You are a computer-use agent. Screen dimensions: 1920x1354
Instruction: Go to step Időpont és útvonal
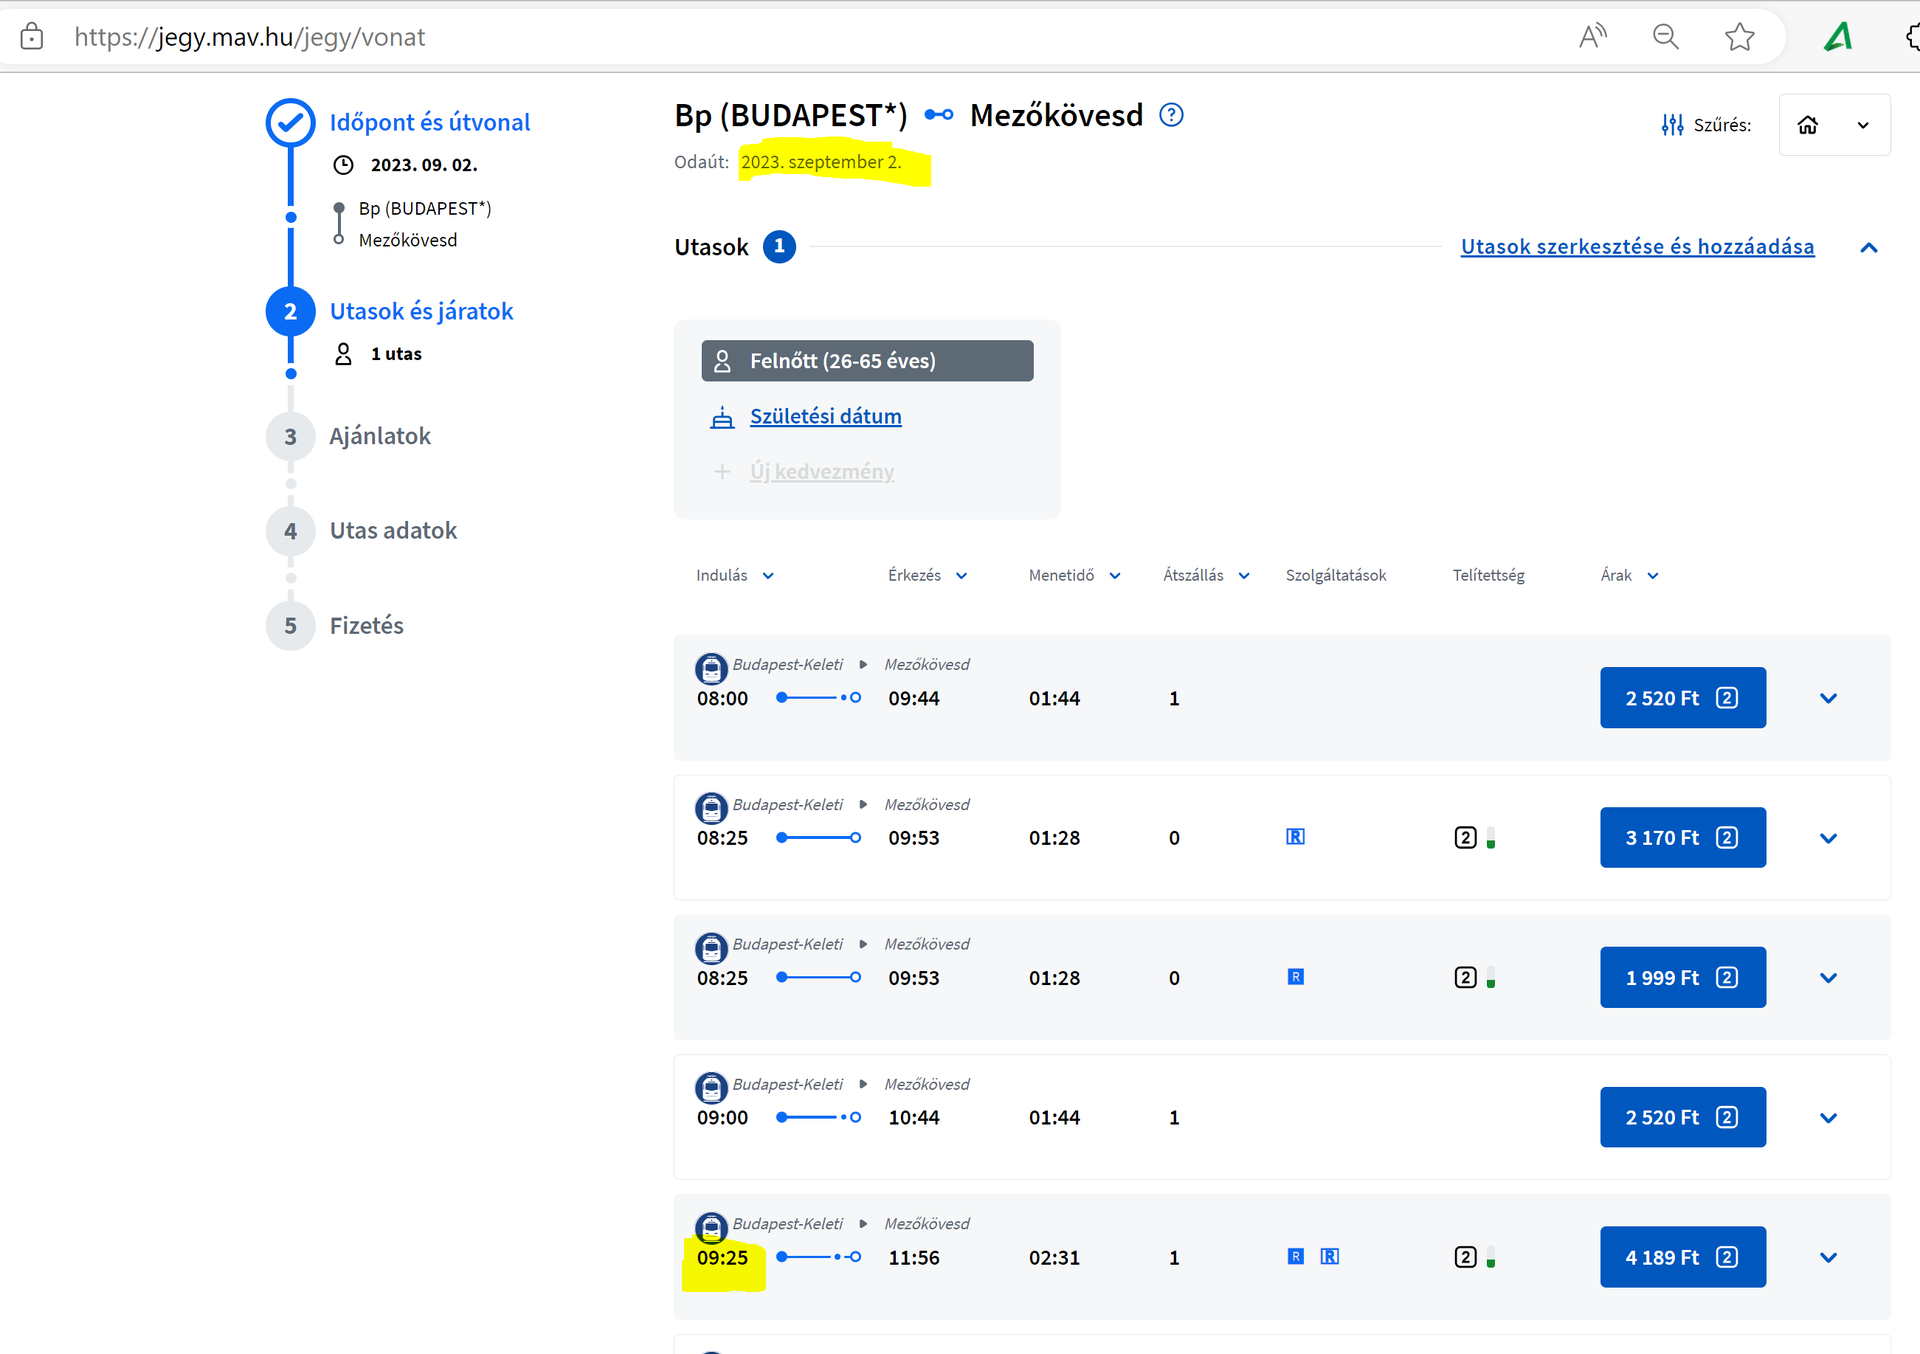coord(430,122)
